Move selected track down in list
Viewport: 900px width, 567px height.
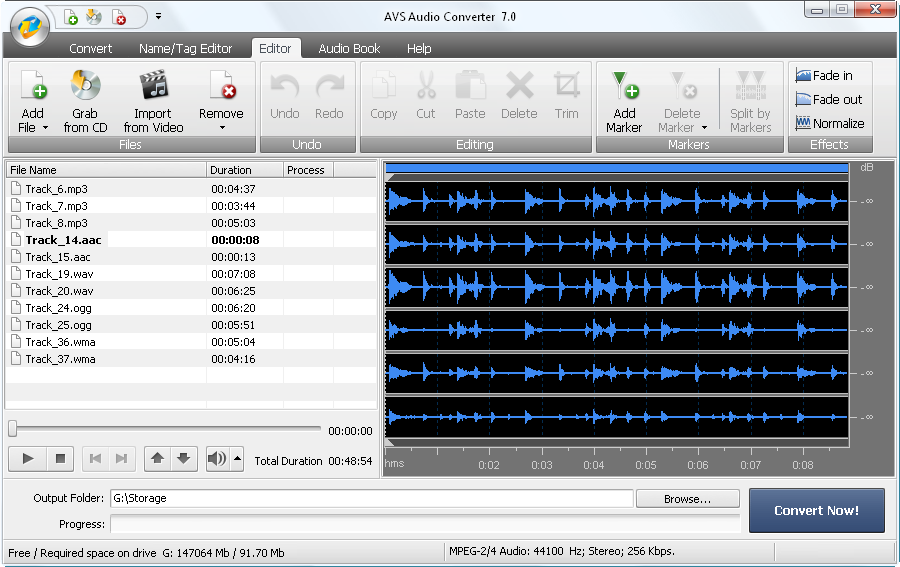point(183,459)
